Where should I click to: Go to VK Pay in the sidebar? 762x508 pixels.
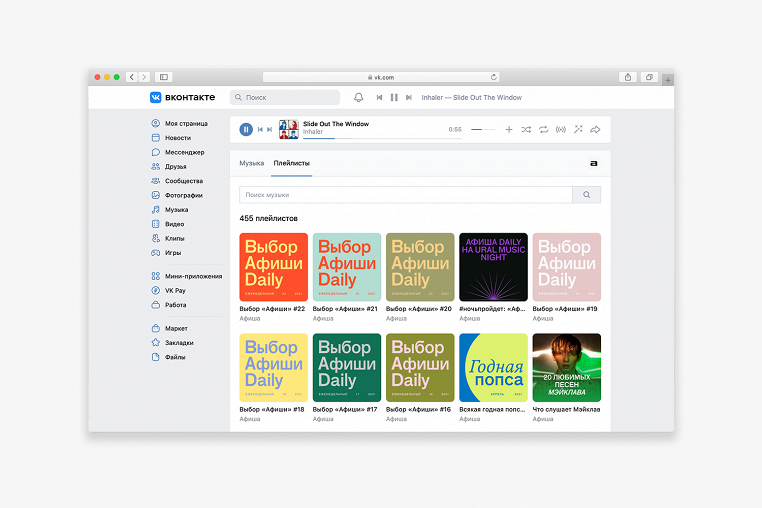tap(175, 290)
